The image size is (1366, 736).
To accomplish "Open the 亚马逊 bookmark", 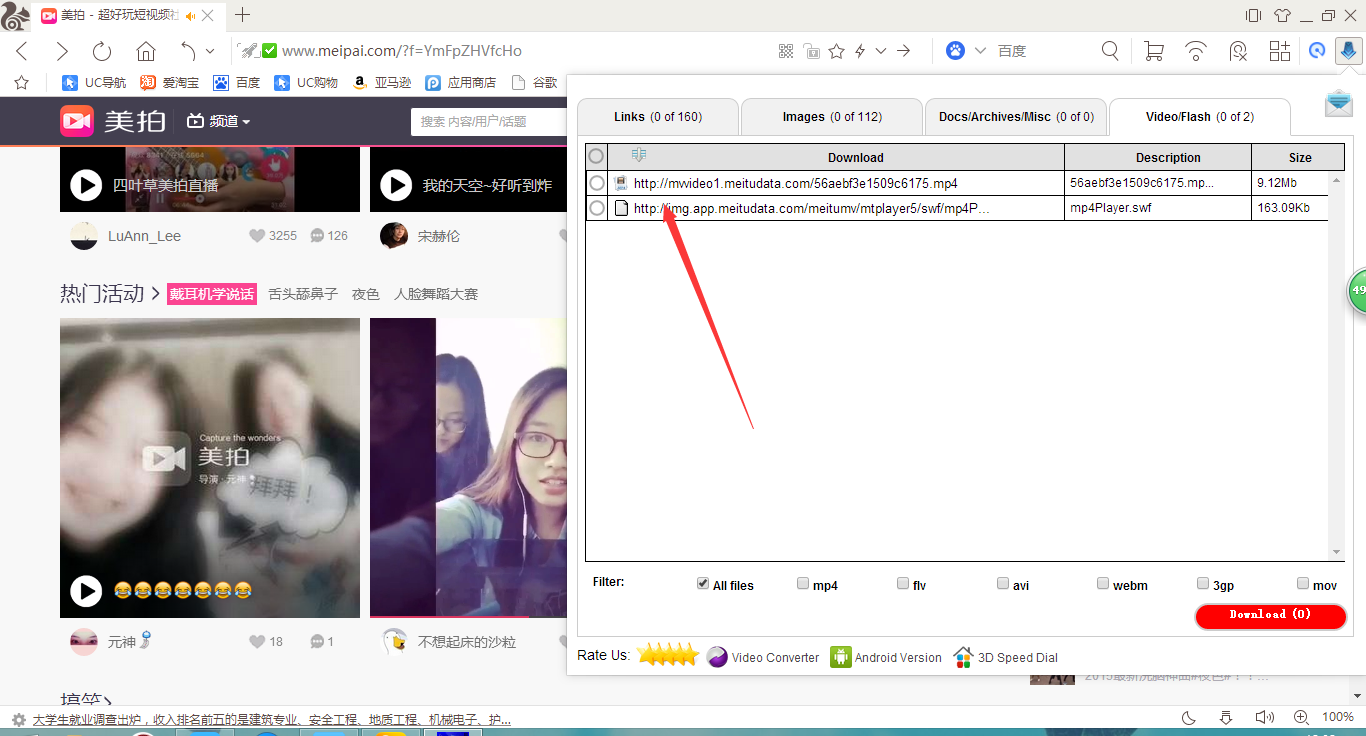I will pos(382,83).
